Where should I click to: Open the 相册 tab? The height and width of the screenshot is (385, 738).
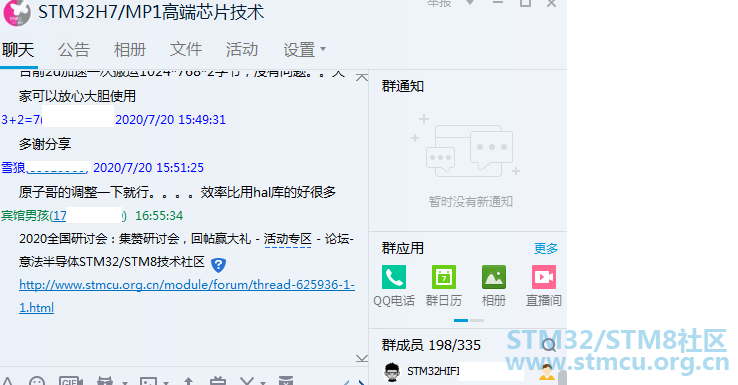click(x=130, y=49)
